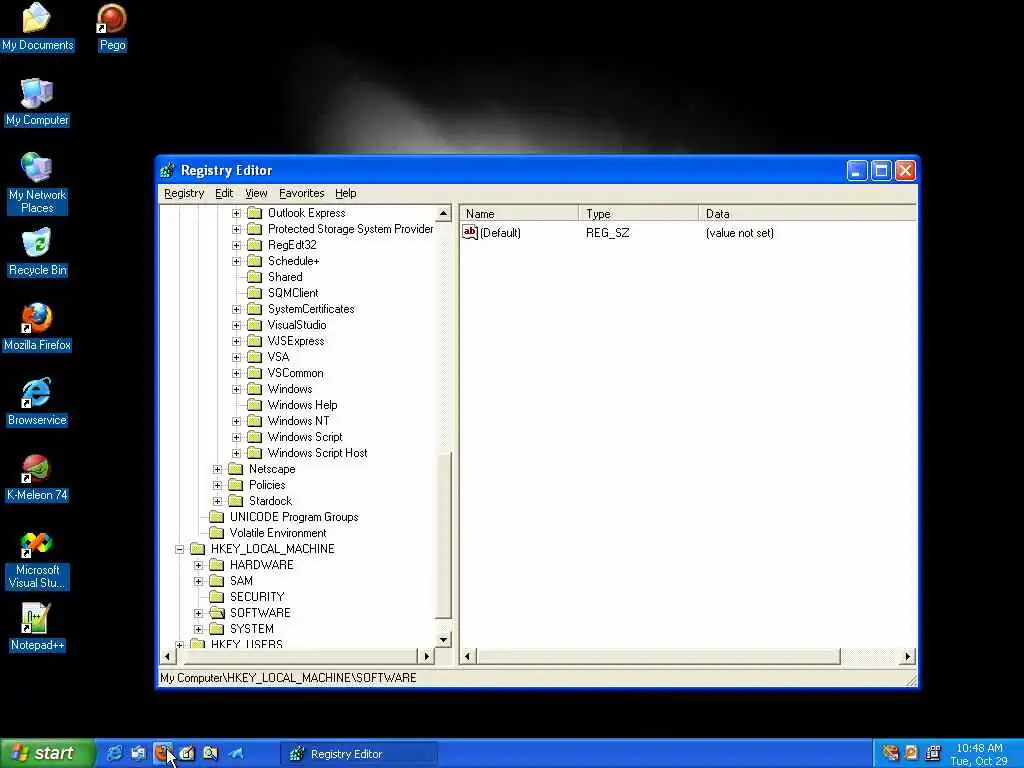Sort values by the Name column header
The width and height of the screenshot is (1024, 768).
click(x=519, y=214)
